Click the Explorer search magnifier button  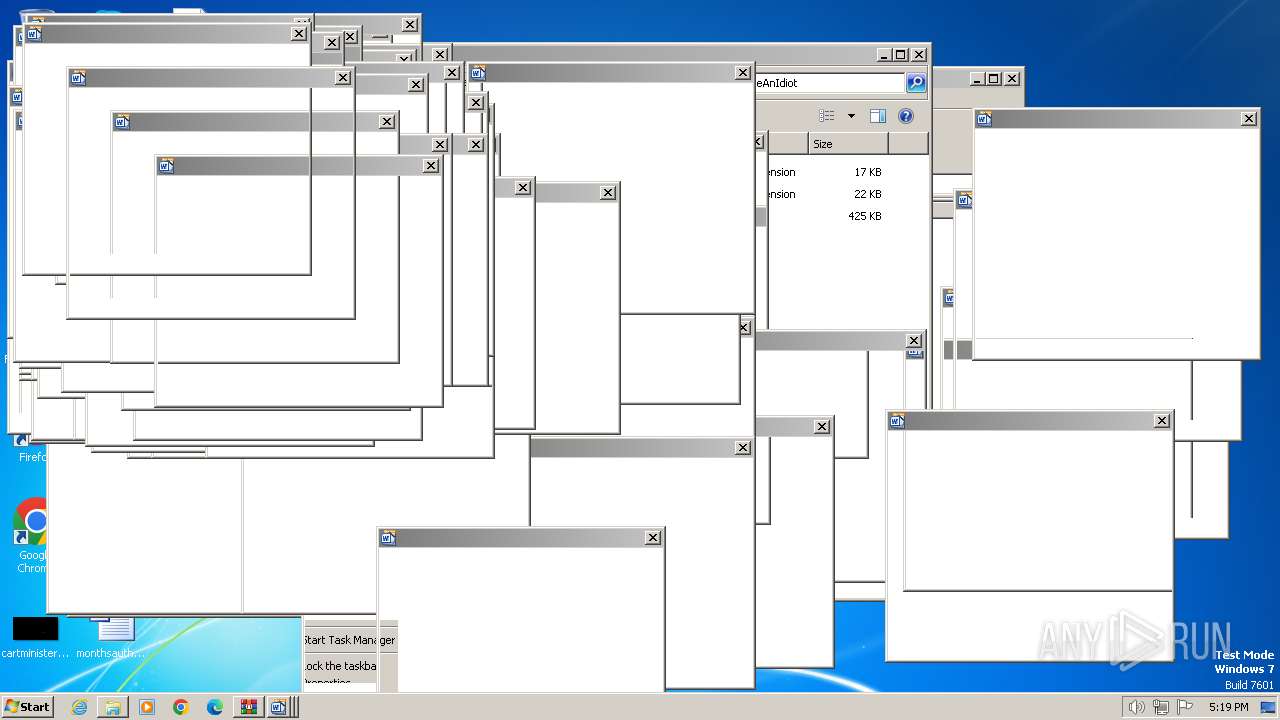[916, 83]
